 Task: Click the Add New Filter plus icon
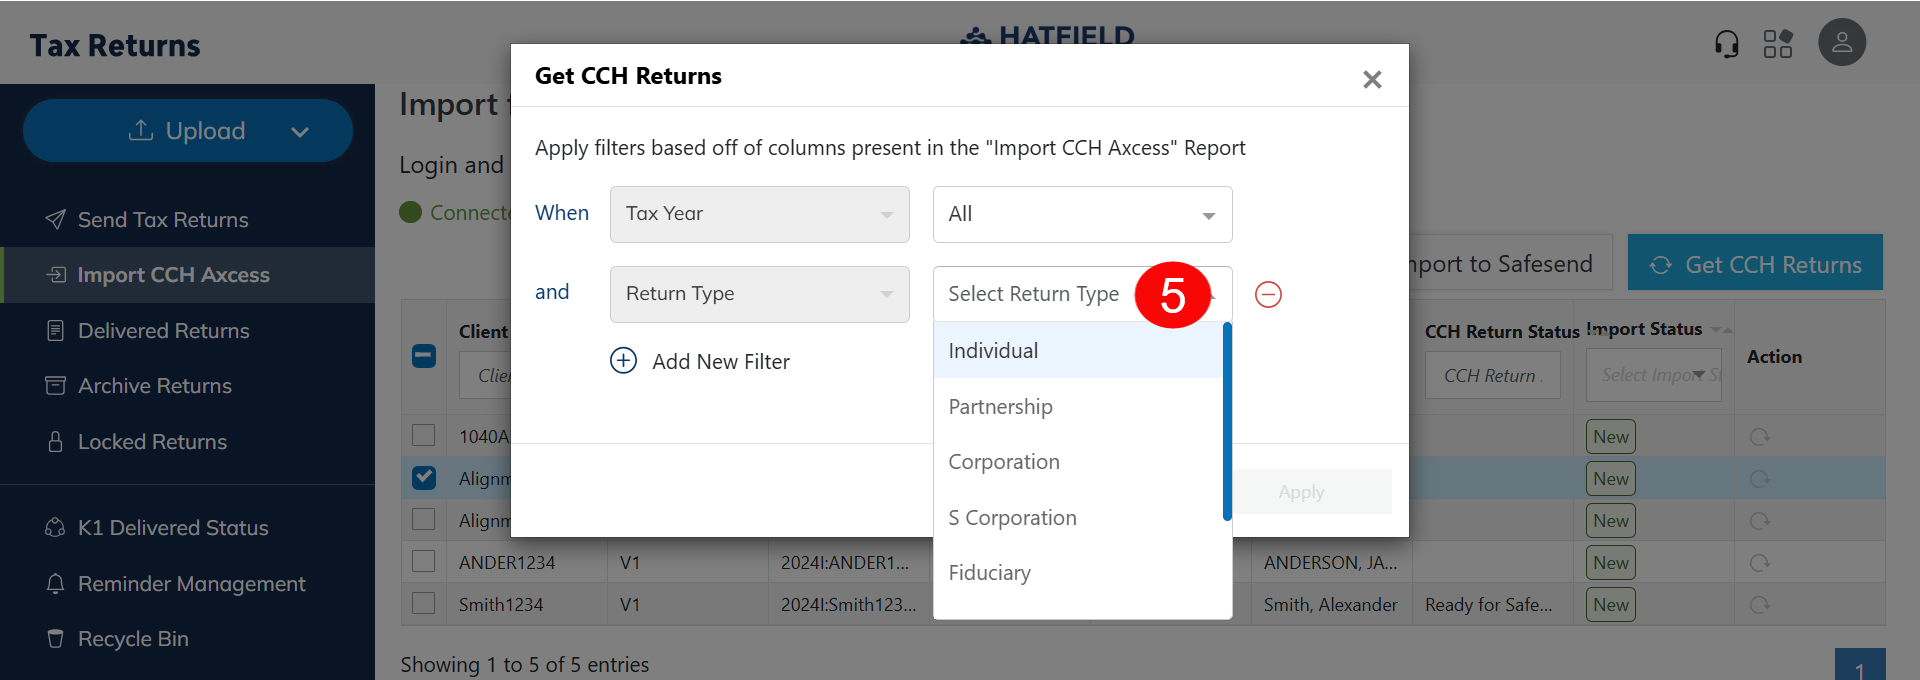[623, 361]
